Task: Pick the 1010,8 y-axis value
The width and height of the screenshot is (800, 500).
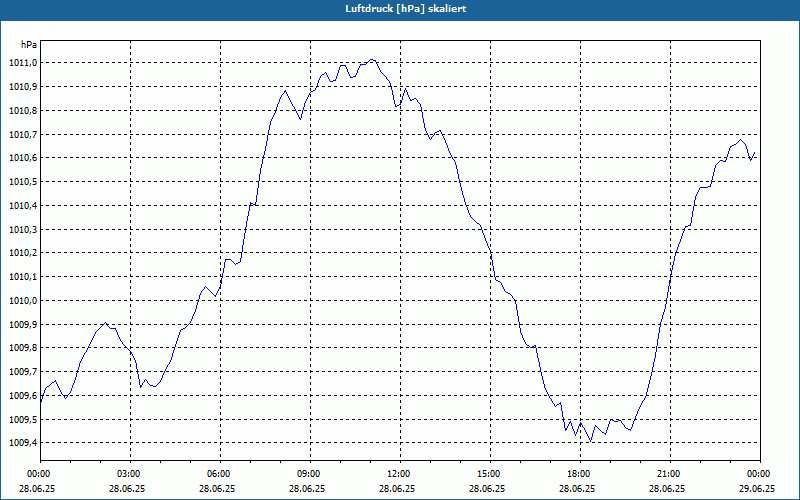Action: point(23,110)
